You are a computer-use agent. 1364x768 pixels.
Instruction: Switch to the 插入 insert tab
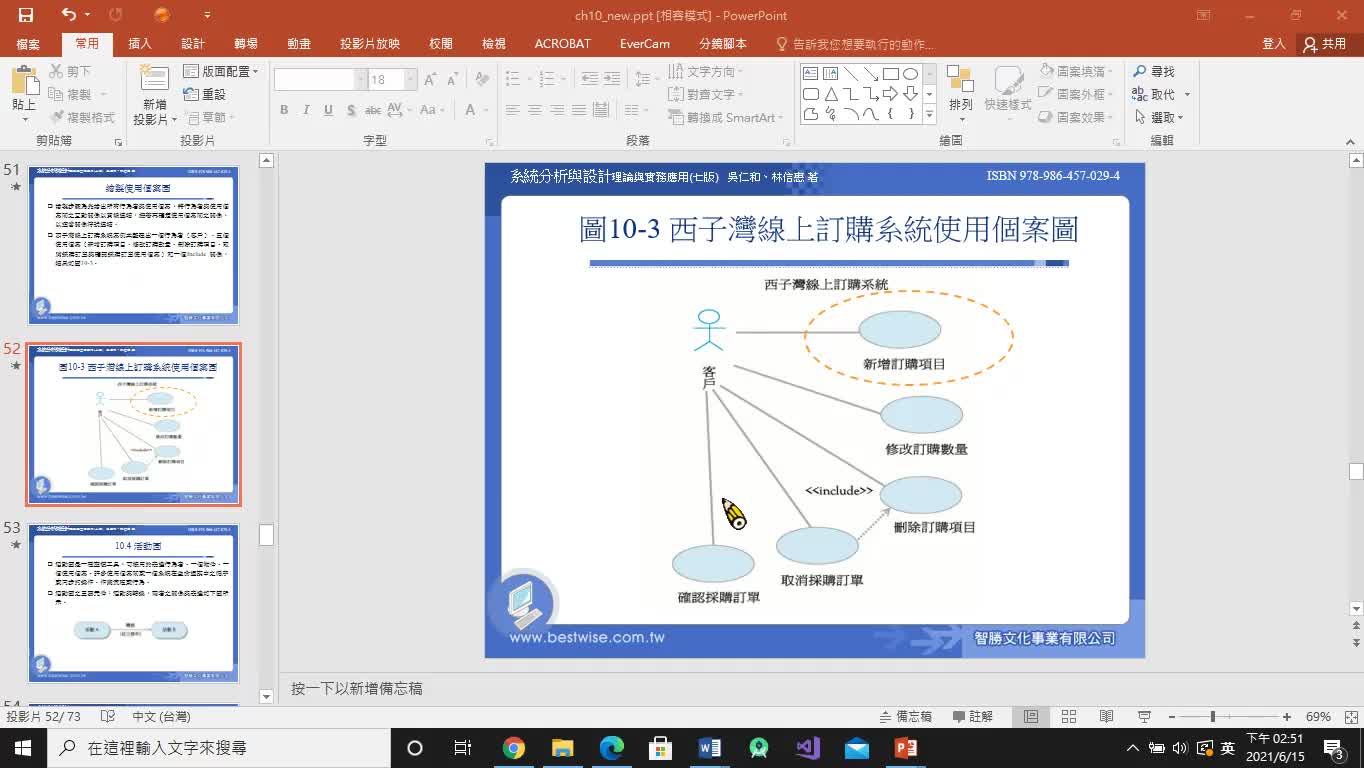pyautogui.click(x=140, y=44)
